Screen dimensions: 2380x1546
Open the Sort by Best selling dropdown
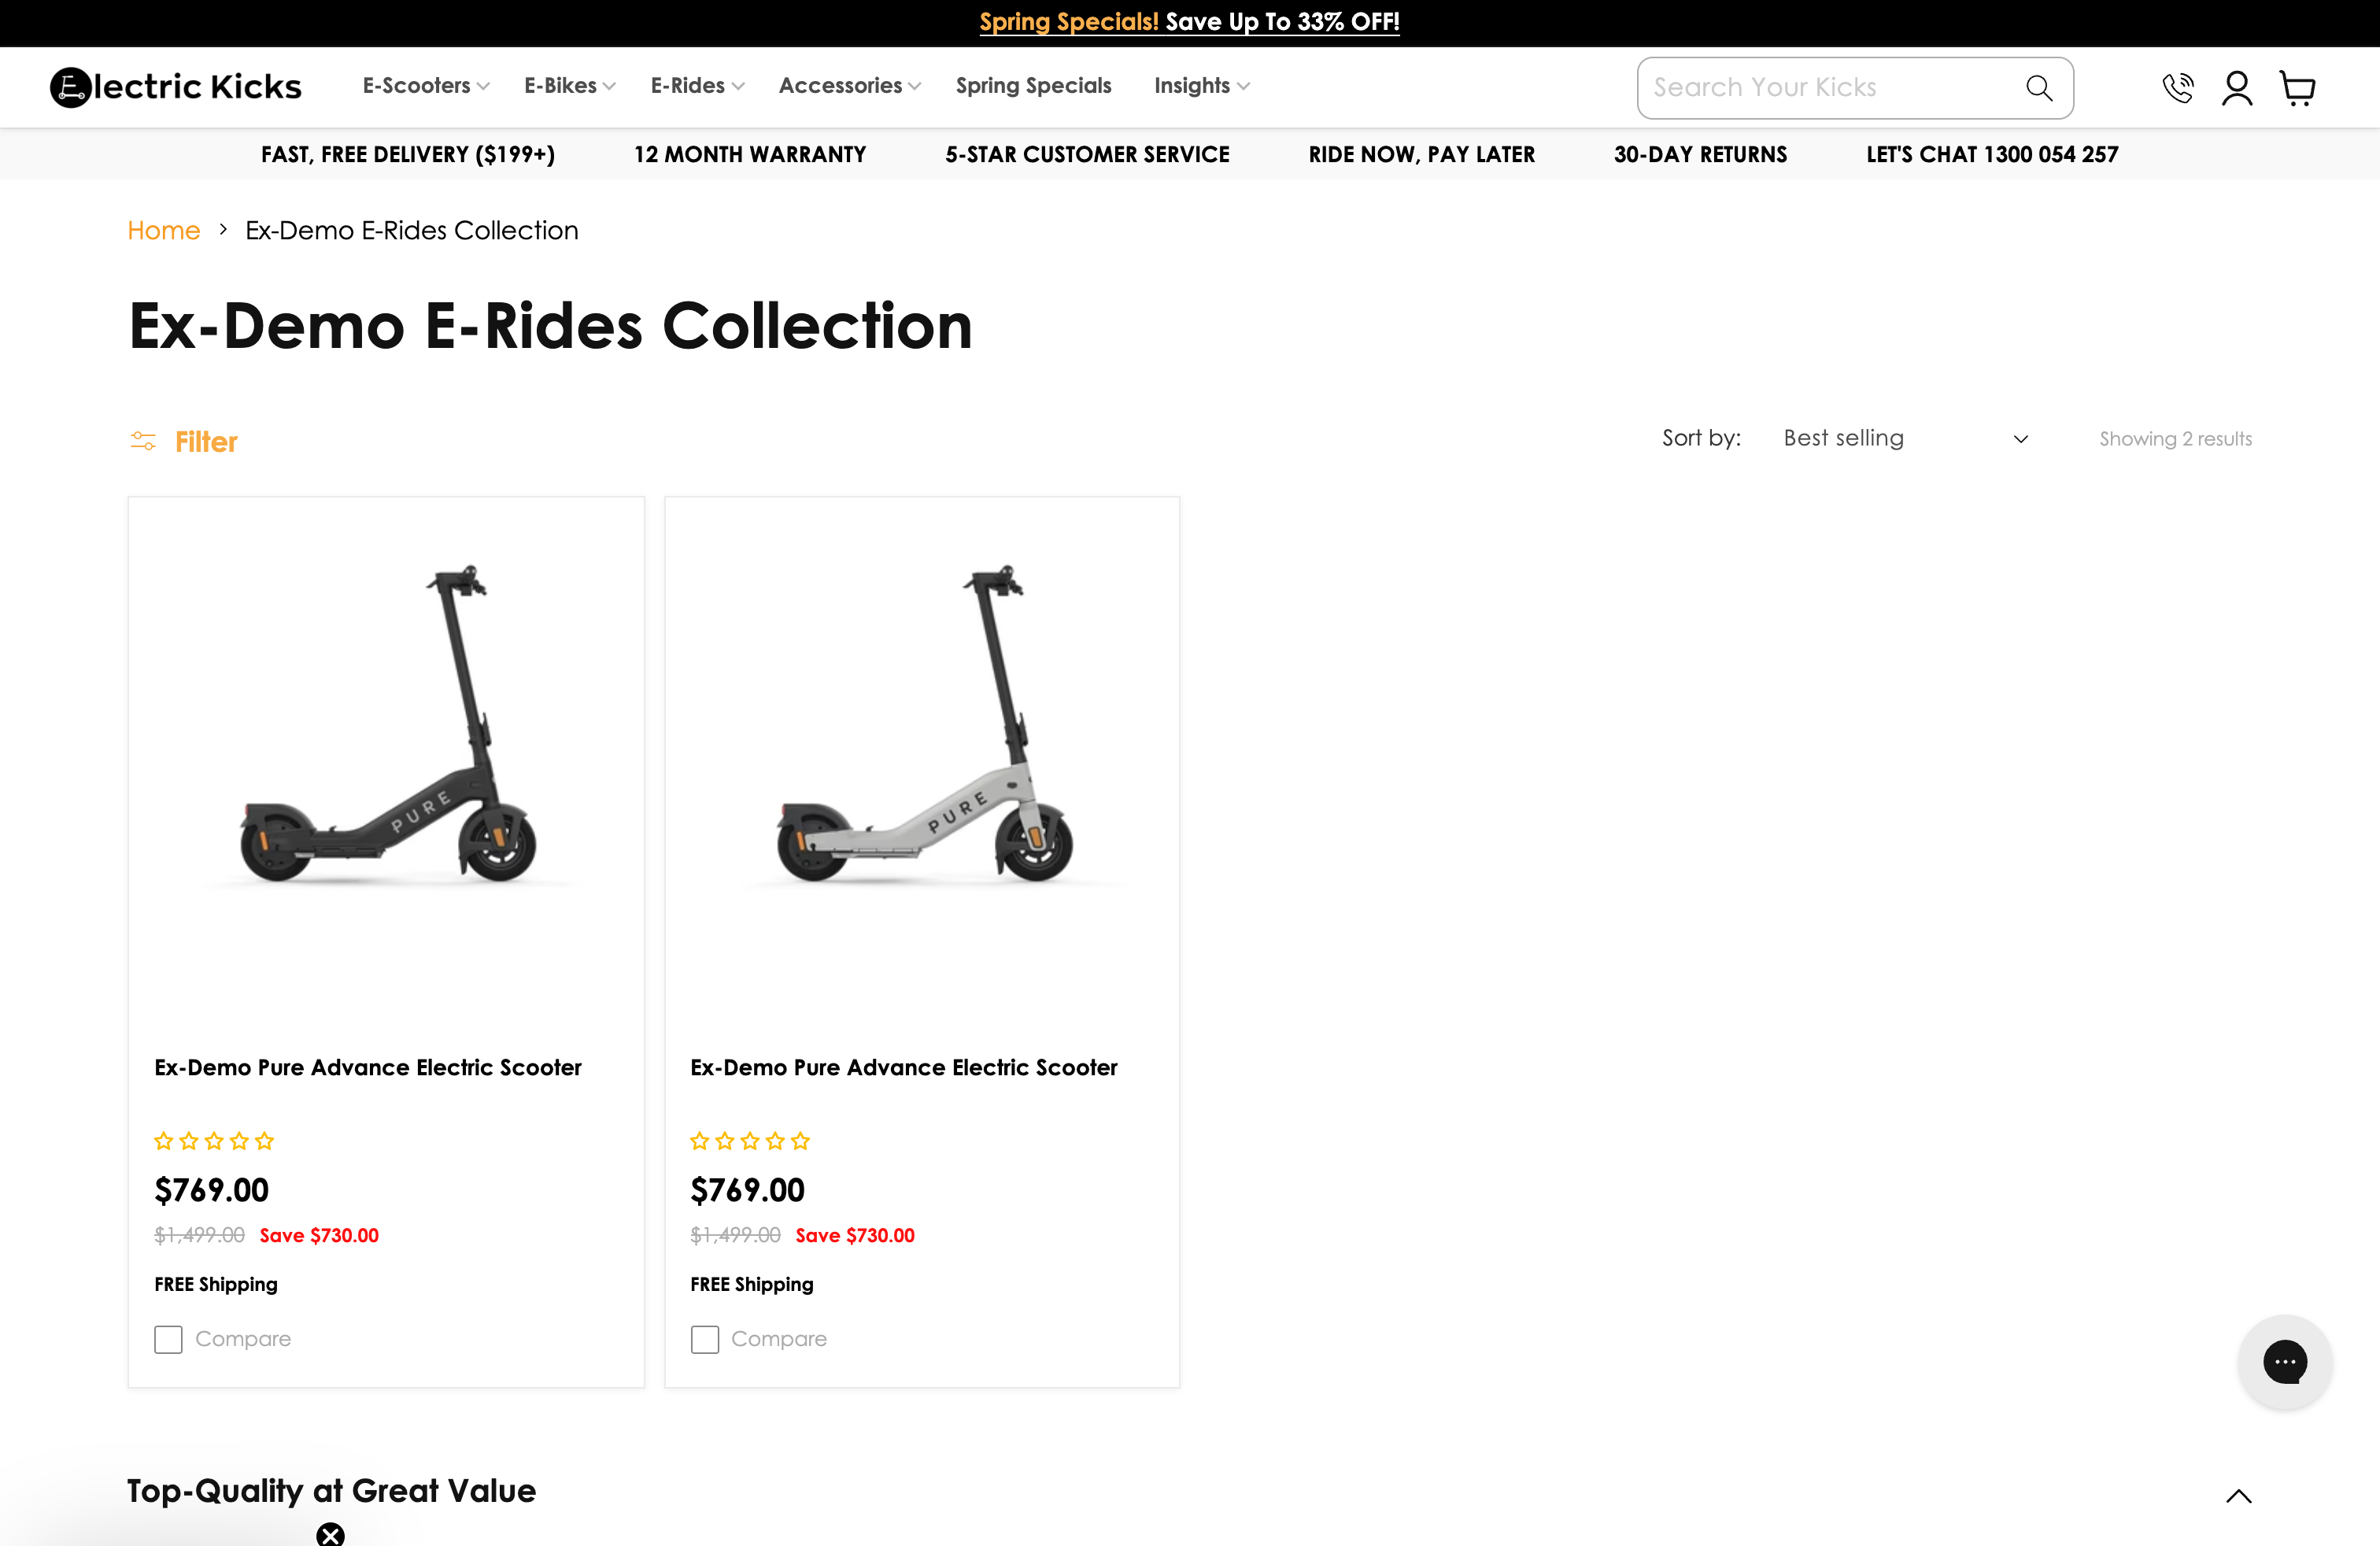[1904, 438]
